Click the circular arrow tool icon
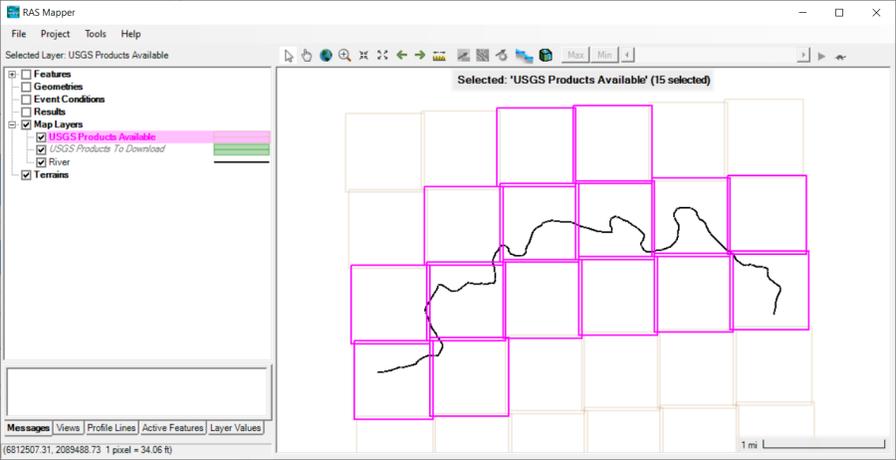 502,55
